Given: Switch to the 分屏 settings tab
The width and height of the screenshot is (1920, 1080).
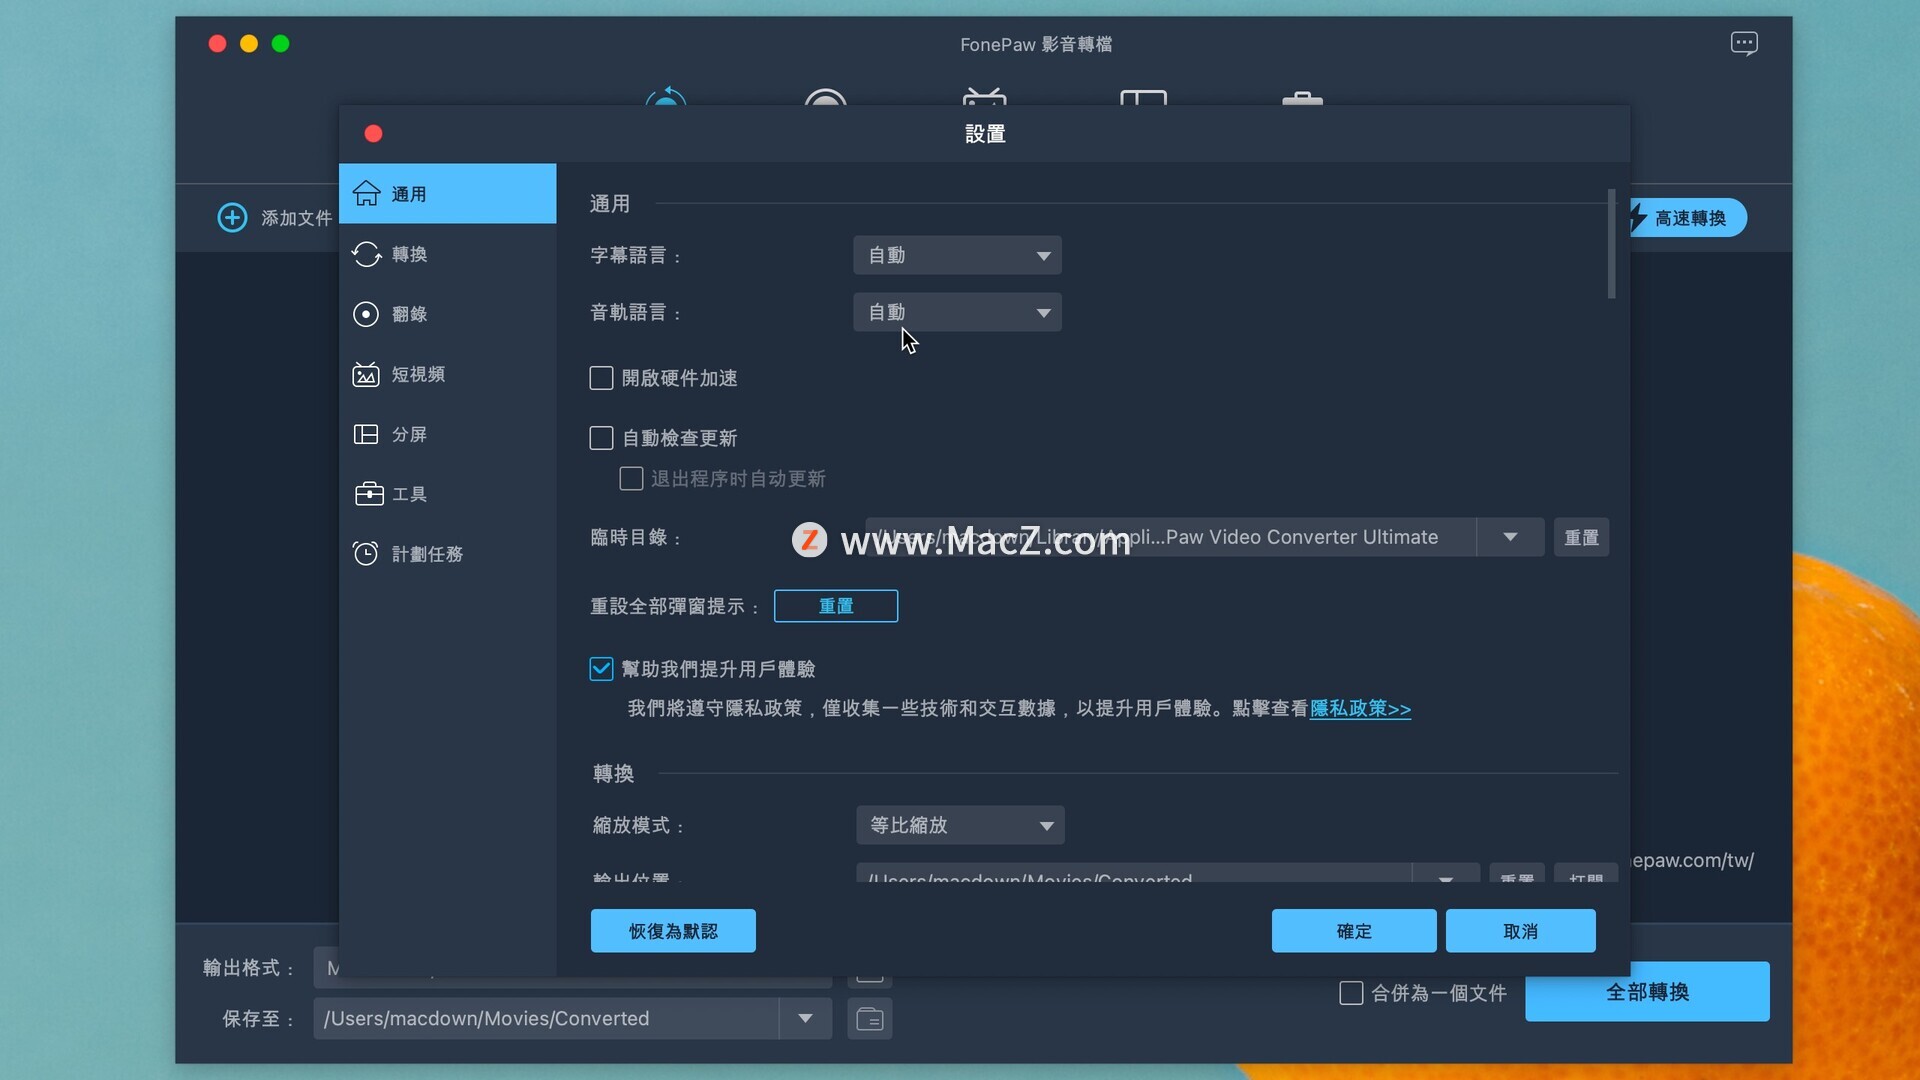Looking at the screenshot, I should coord(447,434).
